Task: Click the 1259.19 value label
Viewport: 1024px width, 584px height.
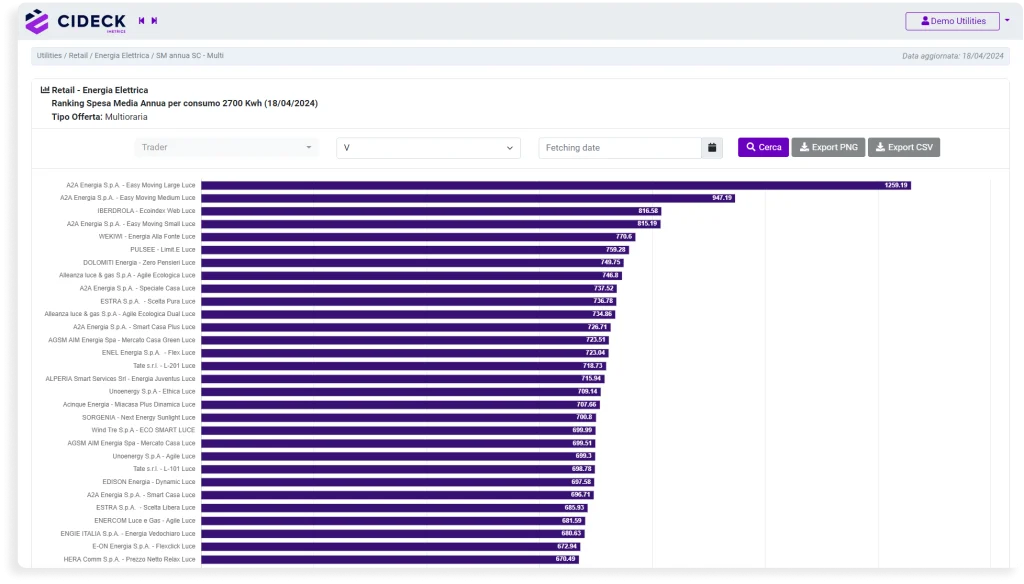Action: [x=895, y=186]
